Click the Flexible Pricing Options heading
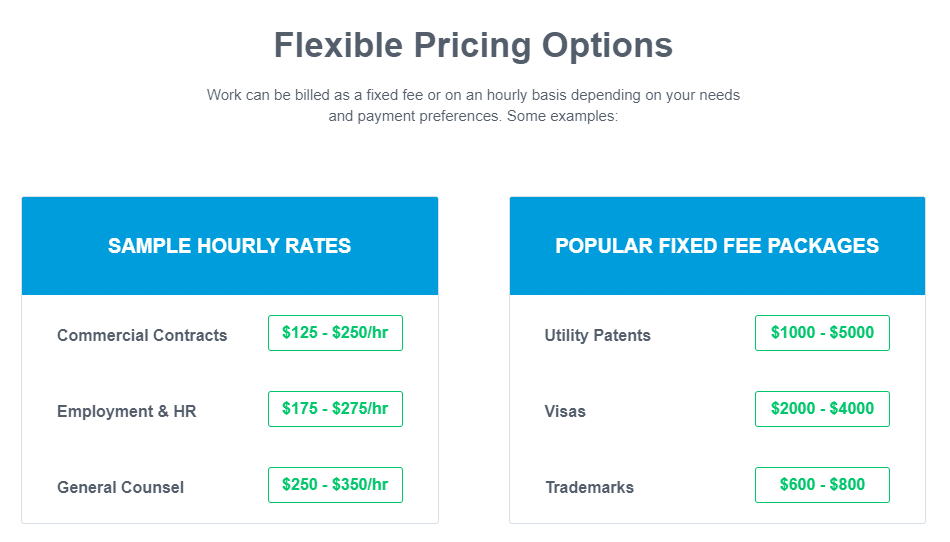 (x=473, y=45)
